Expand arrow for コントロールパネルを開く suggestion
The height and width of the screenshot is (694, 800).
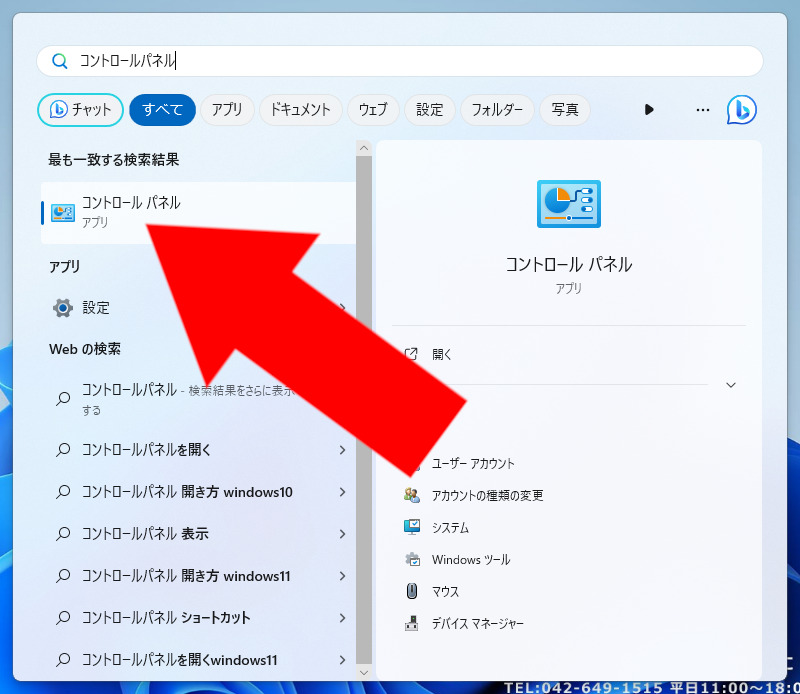pos(342,450)
